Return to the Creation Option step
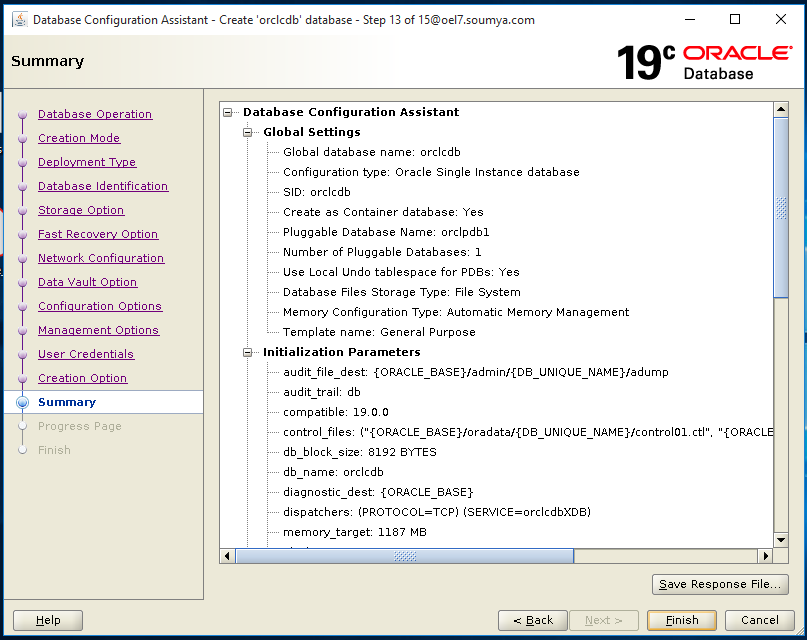The height and width of the screenshot is (640, 807). pos(82,378)
